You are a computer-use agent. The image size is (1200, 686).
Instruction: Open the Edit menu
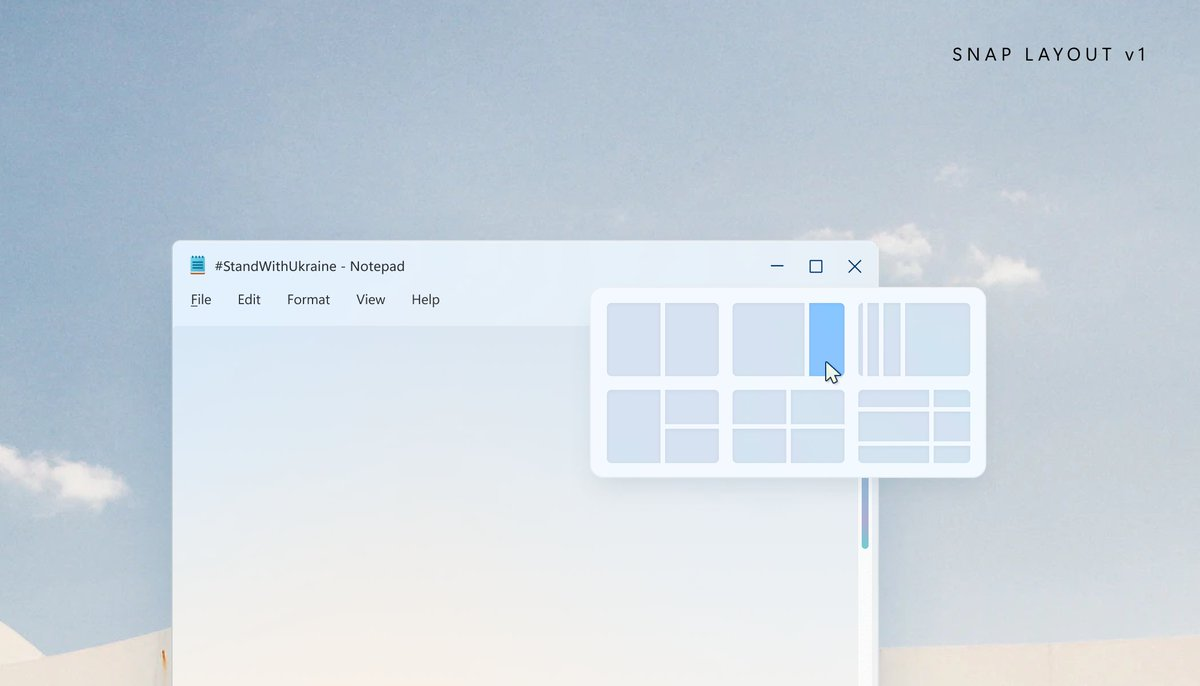(x=249, y=300)
